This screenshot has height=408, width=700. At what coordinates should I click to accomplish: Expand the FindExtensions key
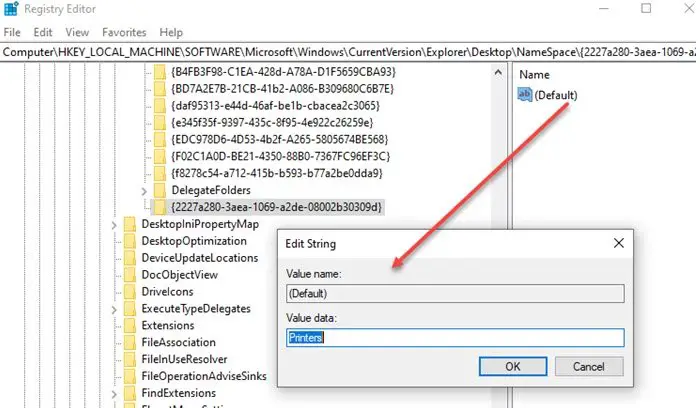point(114,395)
